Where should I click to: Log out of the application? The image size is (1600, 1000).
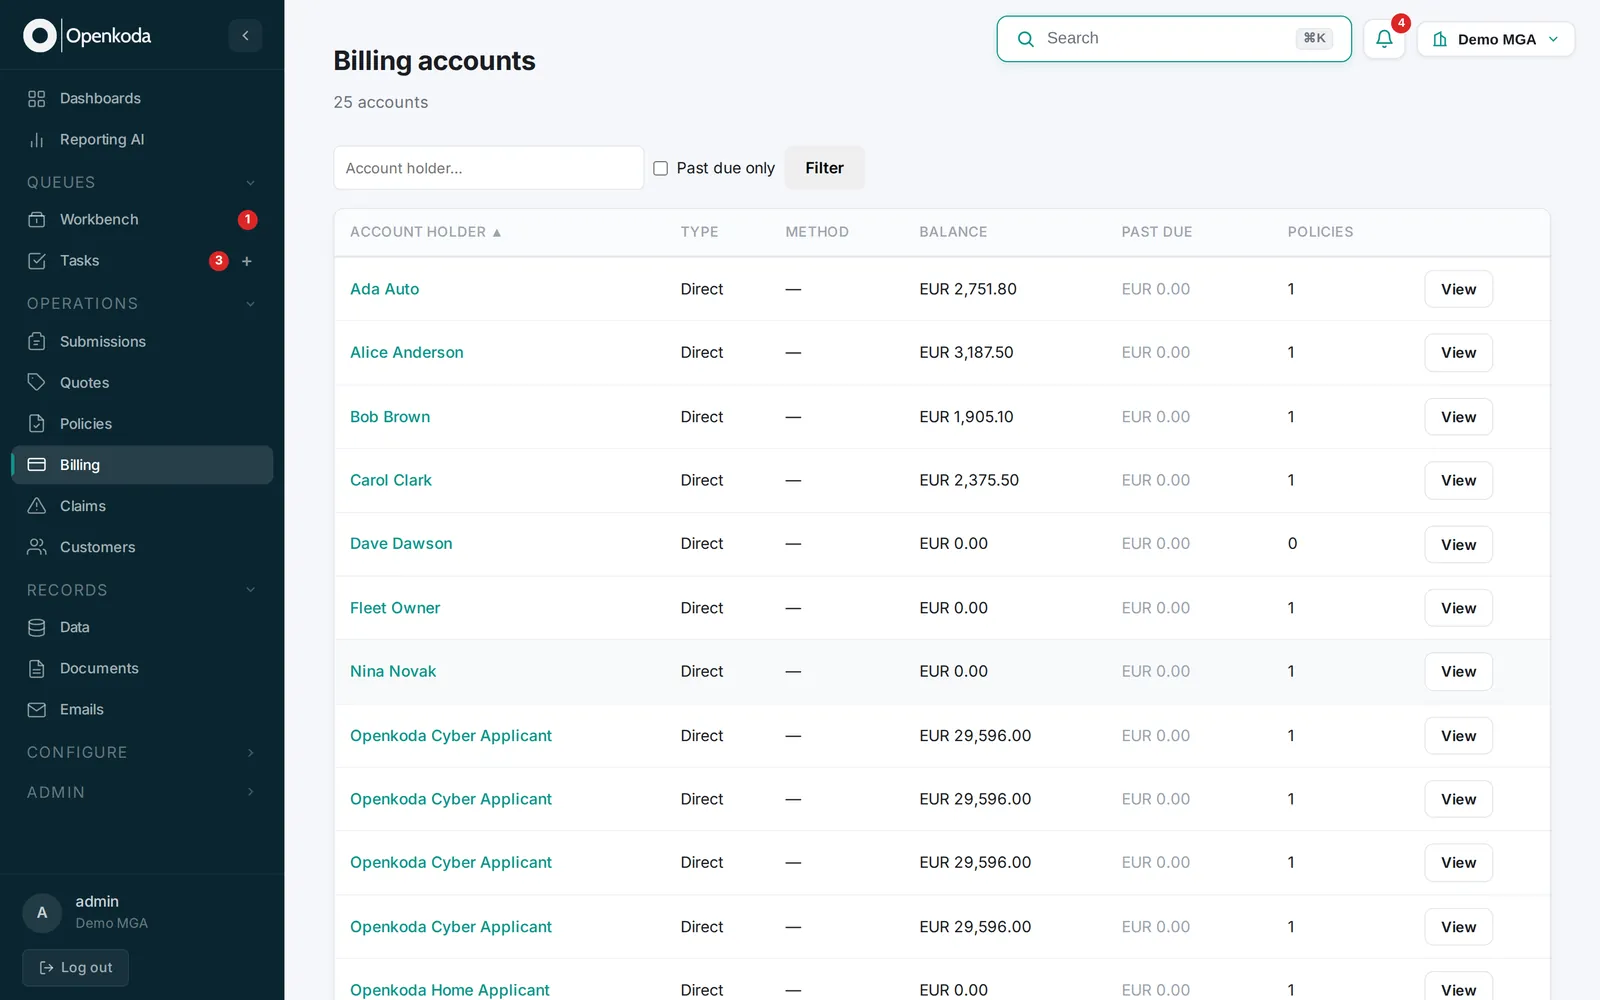pos(76,968)
